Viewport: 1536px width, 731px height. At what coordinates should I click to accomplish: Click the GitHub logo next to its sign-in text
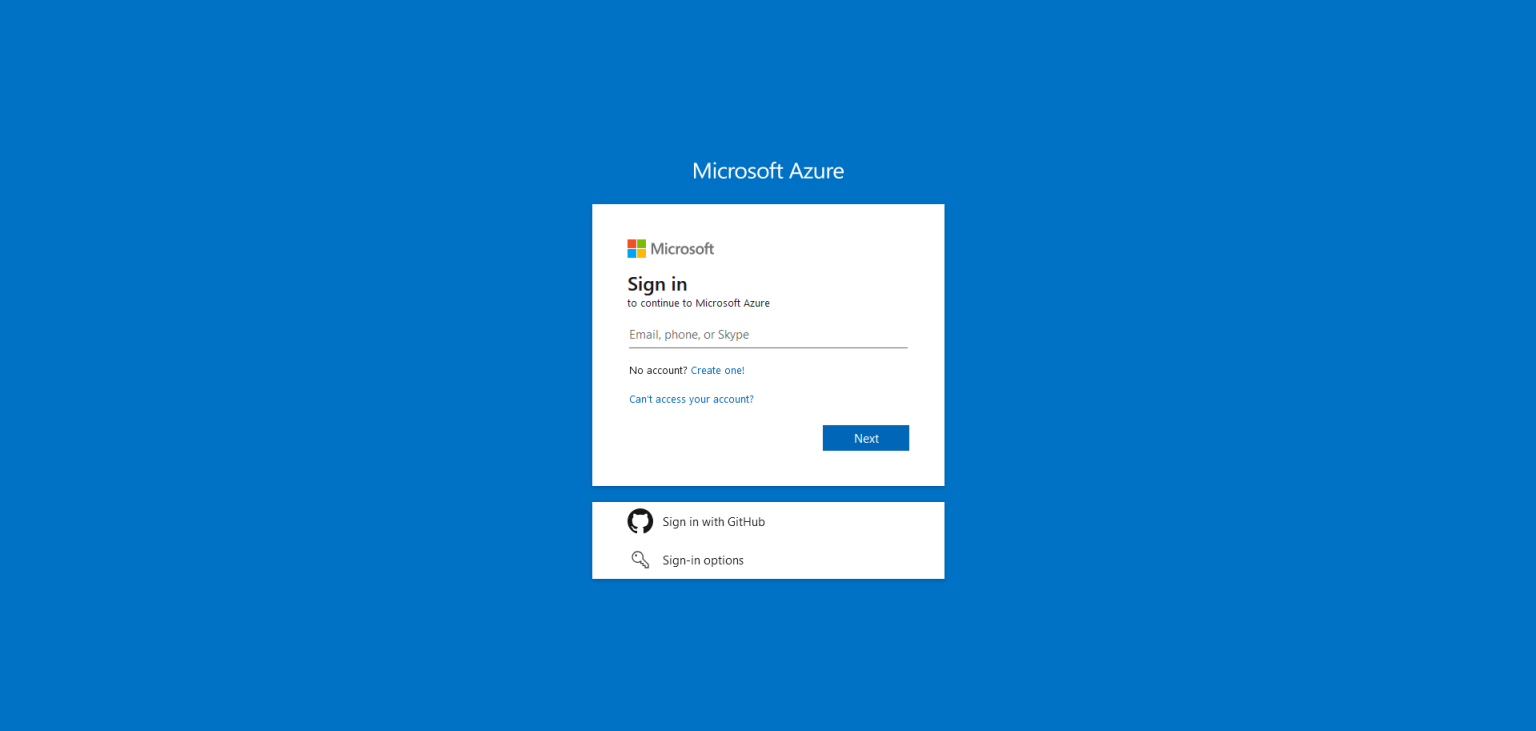point(641,521)
